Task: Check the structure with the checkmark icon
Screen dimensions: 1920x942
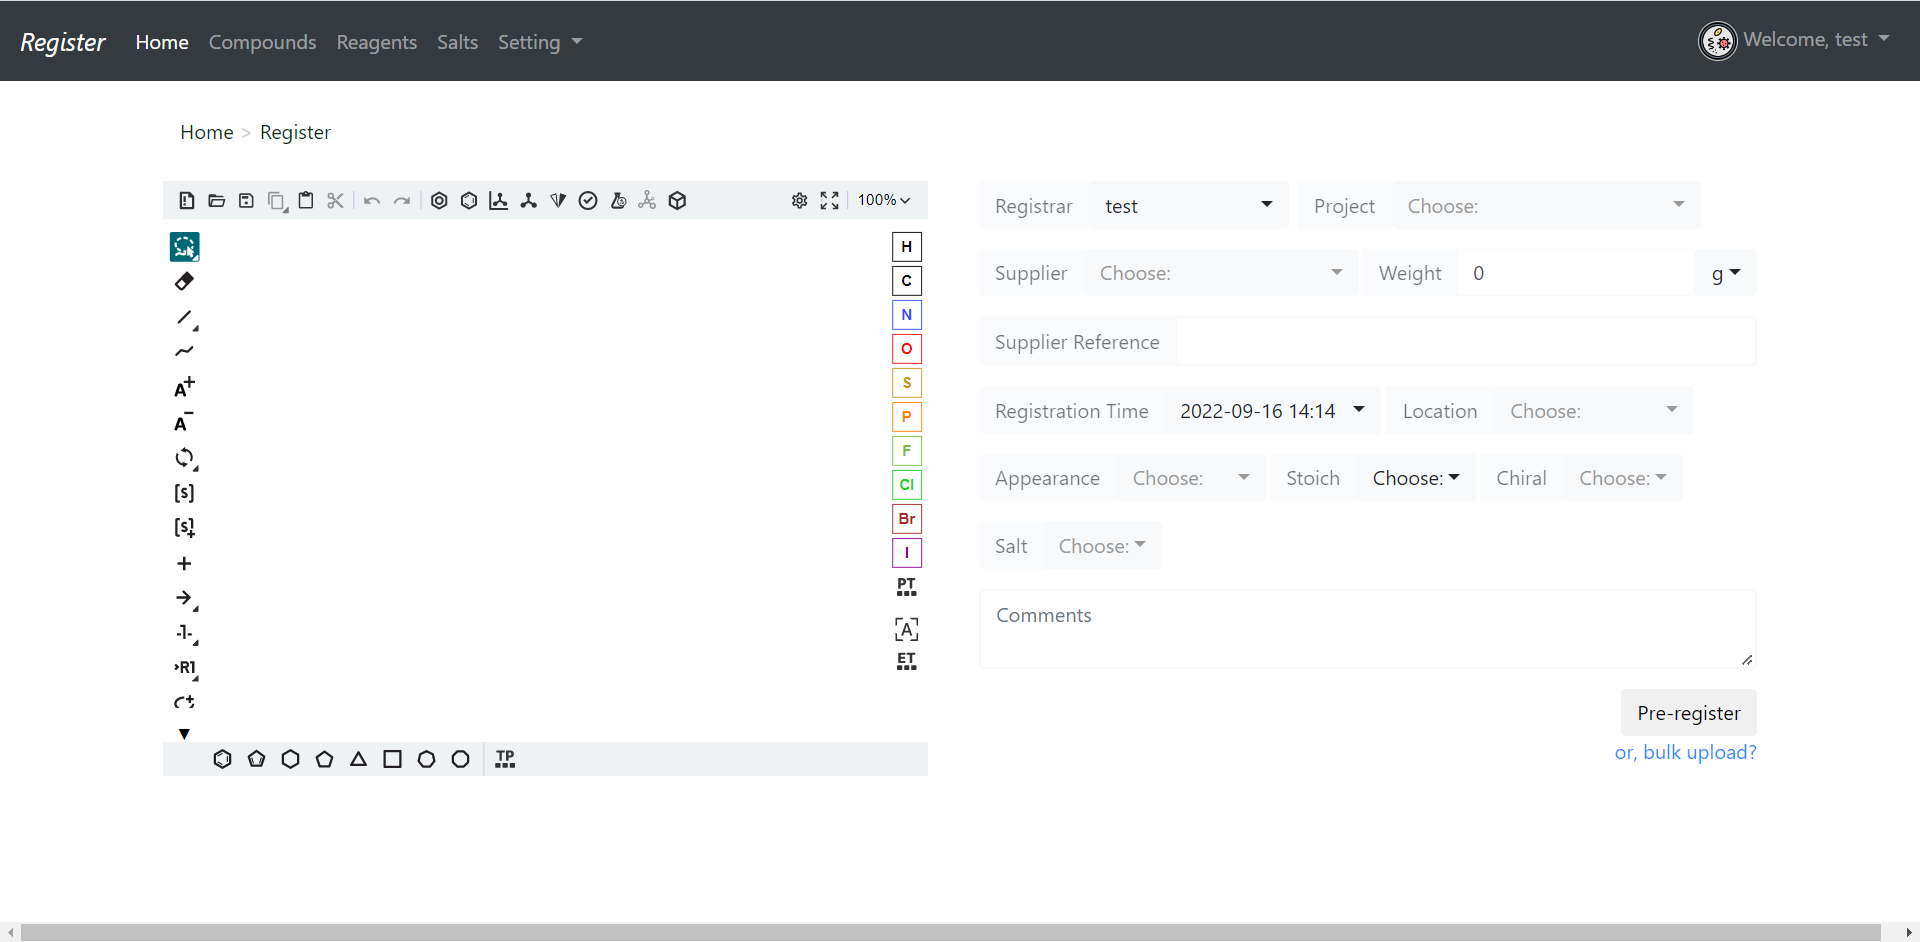Action: 588,201
